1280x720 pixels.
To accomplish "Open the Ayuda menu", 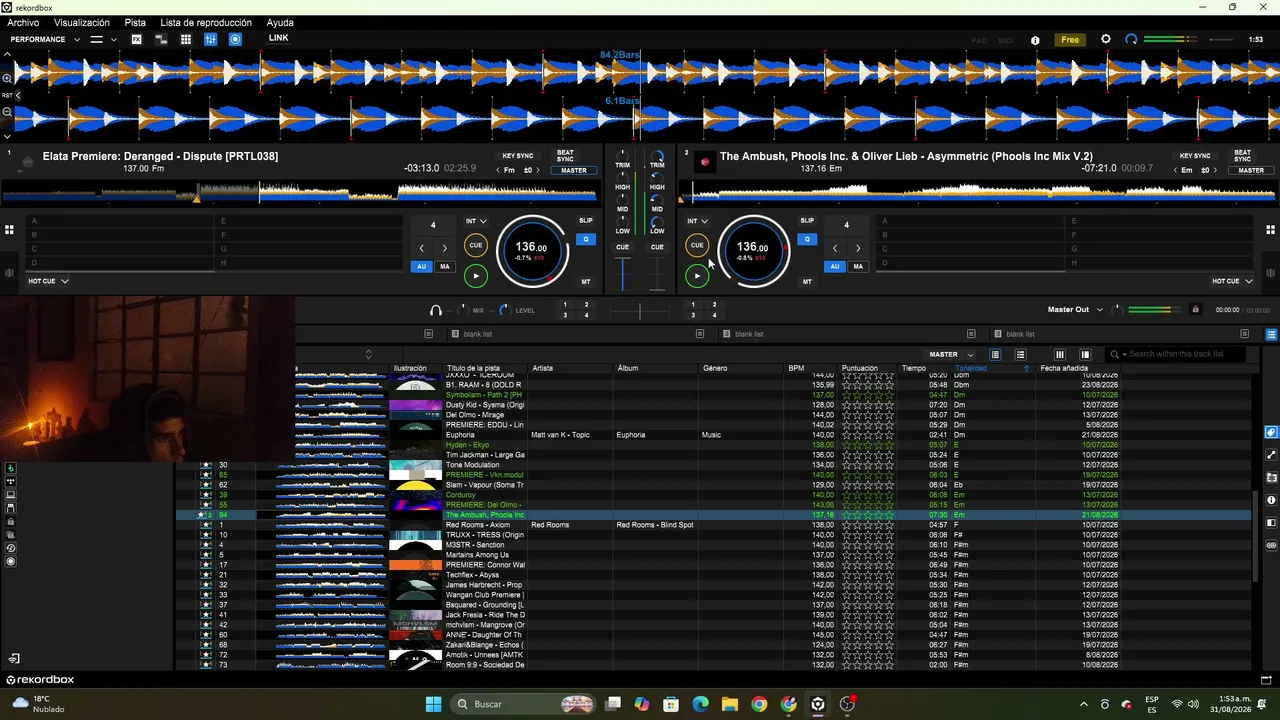I will click(x=280, y=22).
